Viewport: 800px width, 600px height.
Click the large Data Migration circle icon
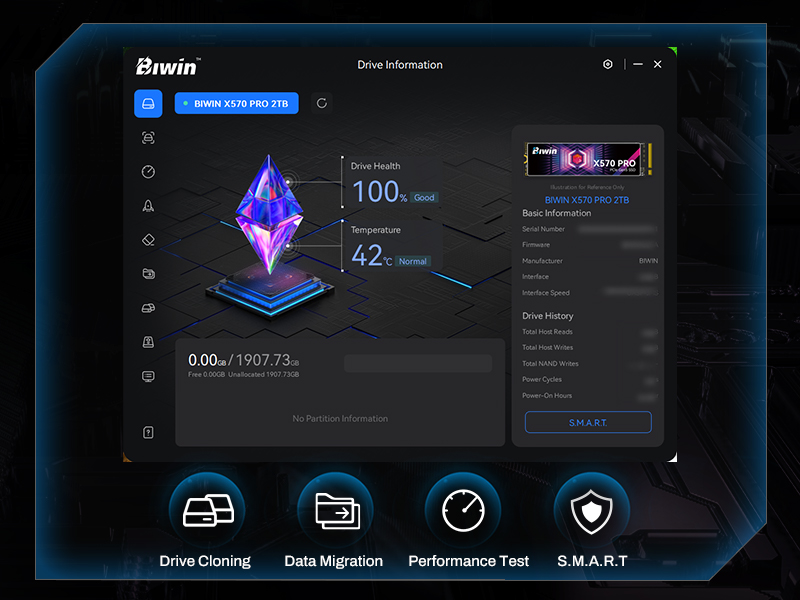tap(336, 510)
